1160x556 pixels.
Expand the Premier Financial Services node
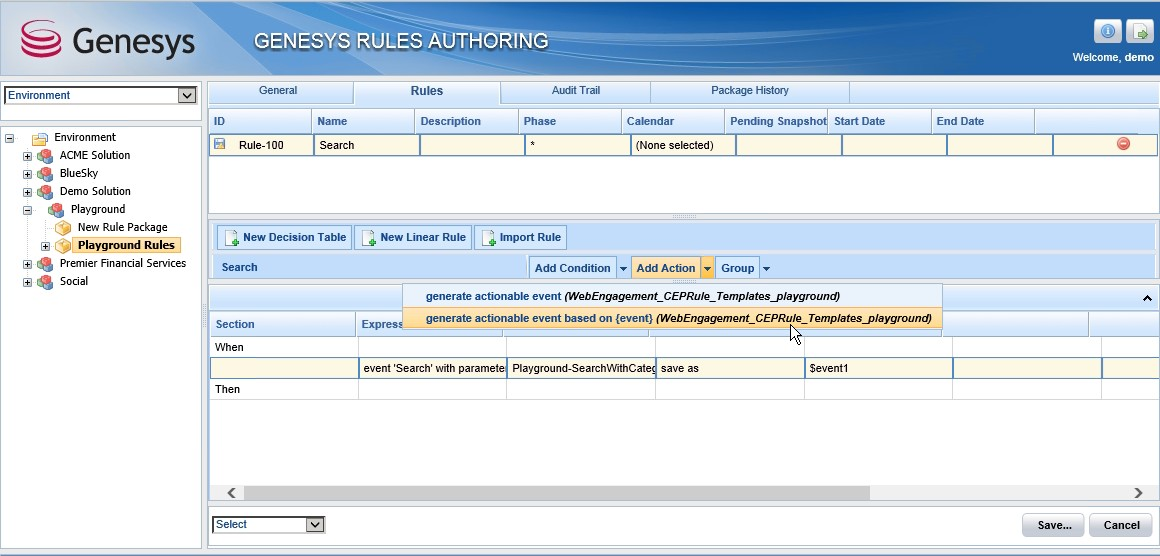click(x=27, y=264)
